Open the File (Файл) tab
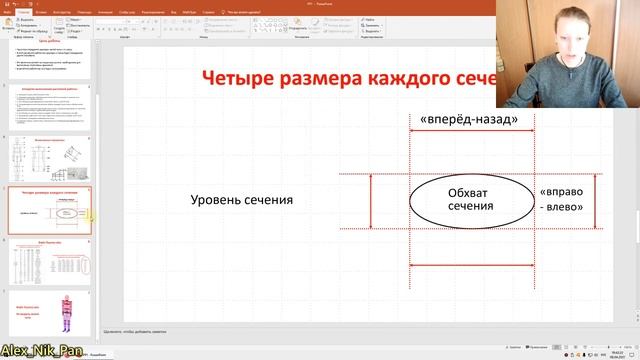The height and width of the screenshot is (360, 640). coord(7,12)
